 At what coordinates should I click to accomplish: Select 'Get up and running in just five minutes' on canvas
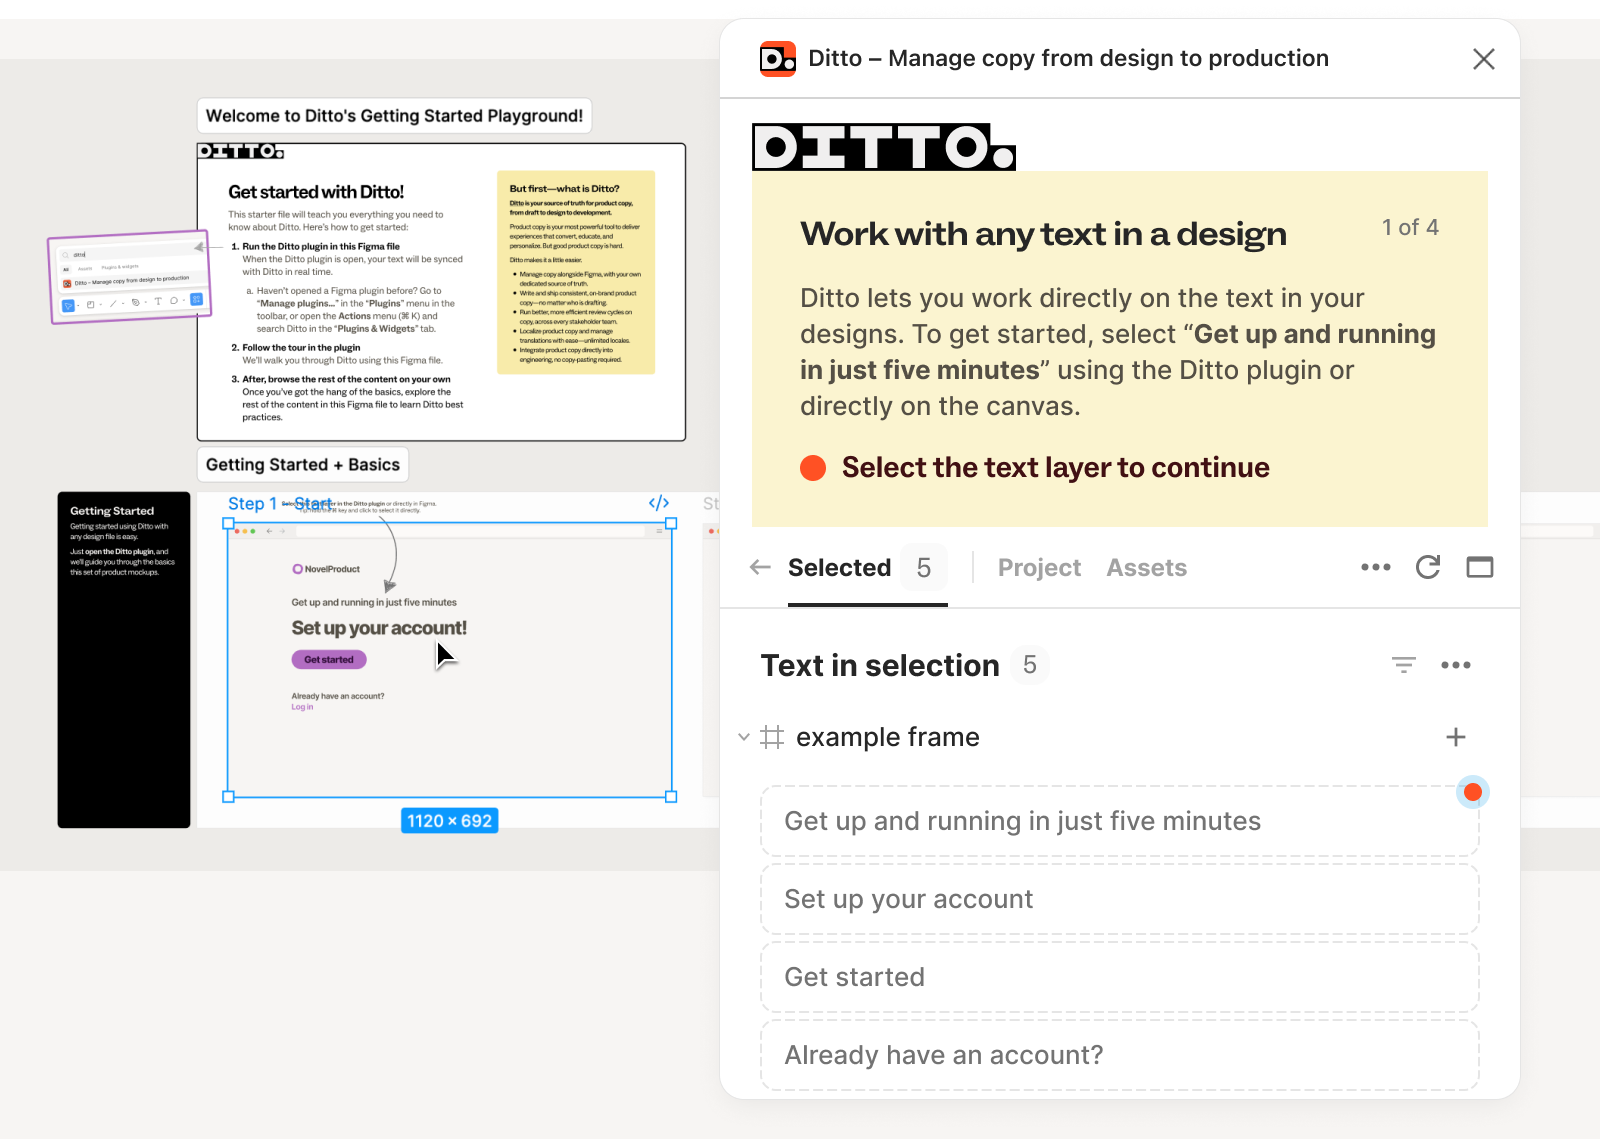(x=374, y=602)
